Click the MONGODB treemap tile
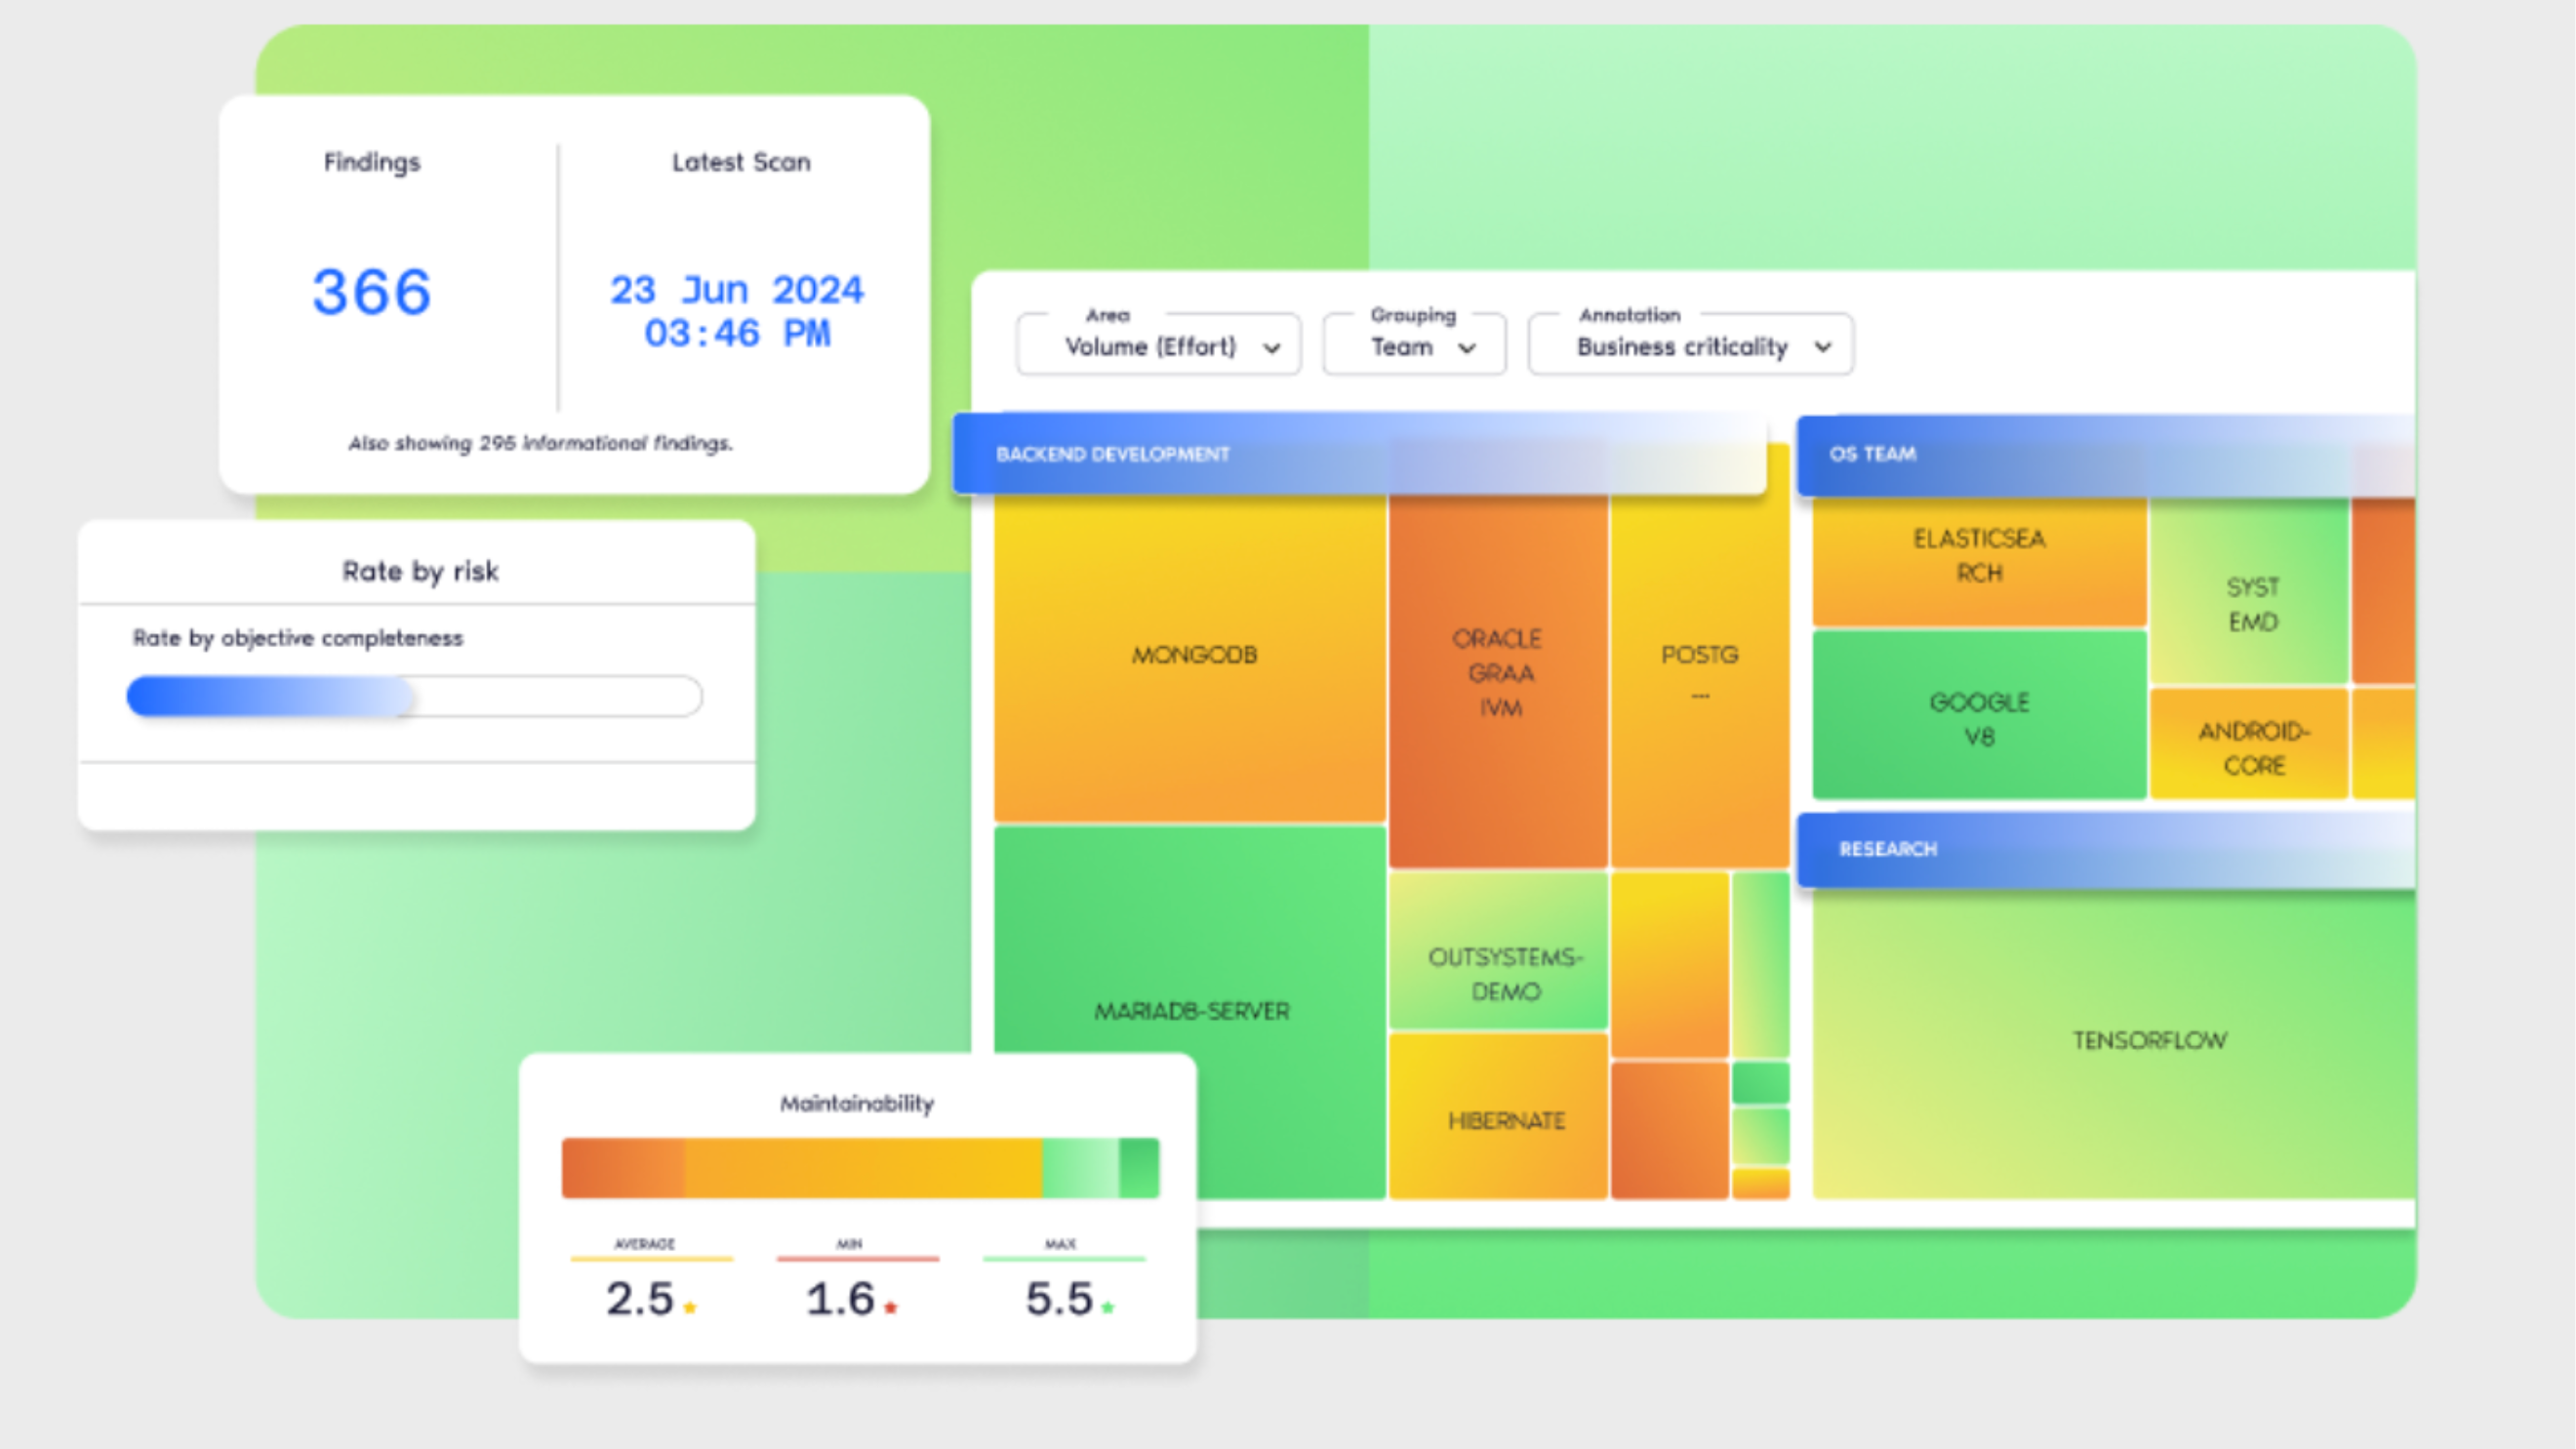The image size is (2576, 1449). pyautogui.click(x=1190, y=657)
